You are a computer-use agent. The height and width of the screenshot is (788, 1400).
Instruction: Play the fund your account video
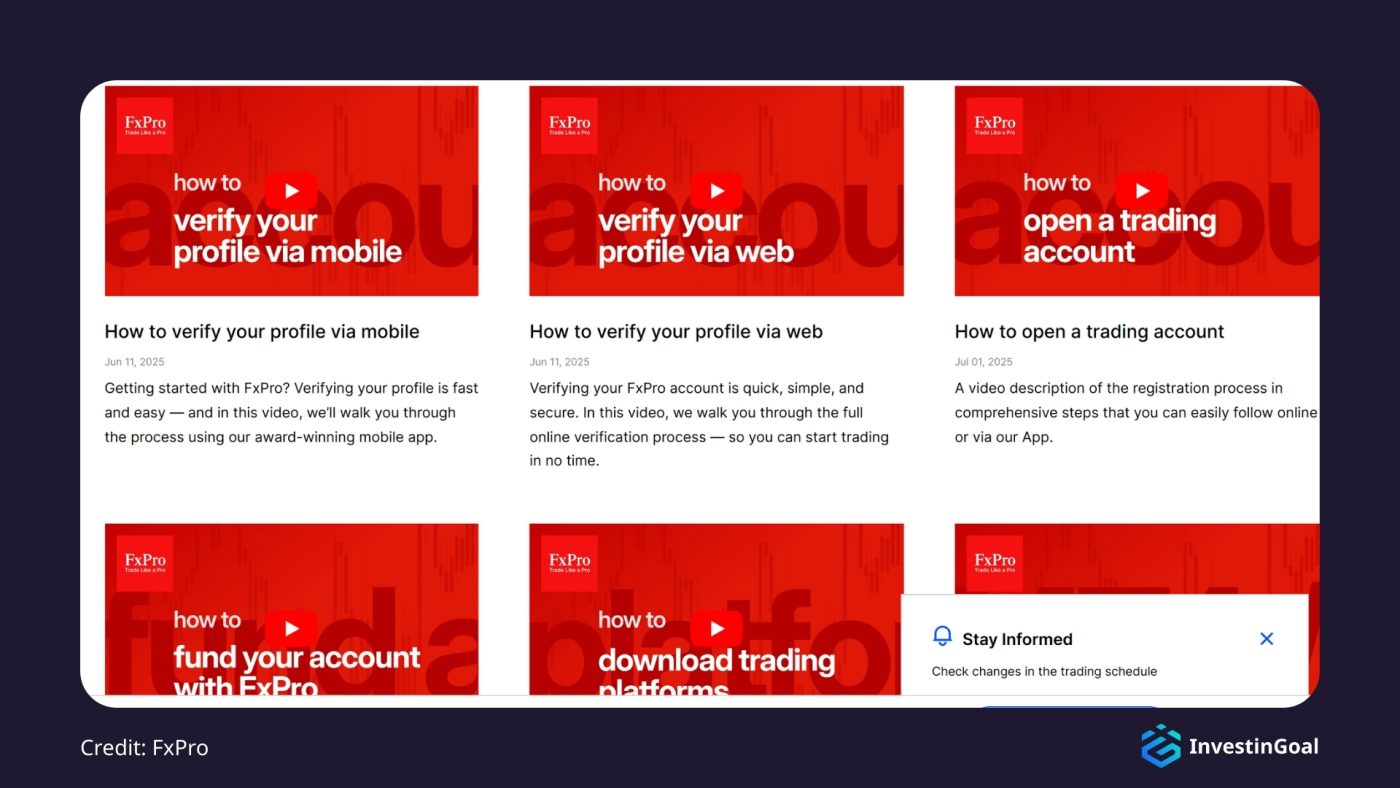pyautogui.click(x=291, y=628)
